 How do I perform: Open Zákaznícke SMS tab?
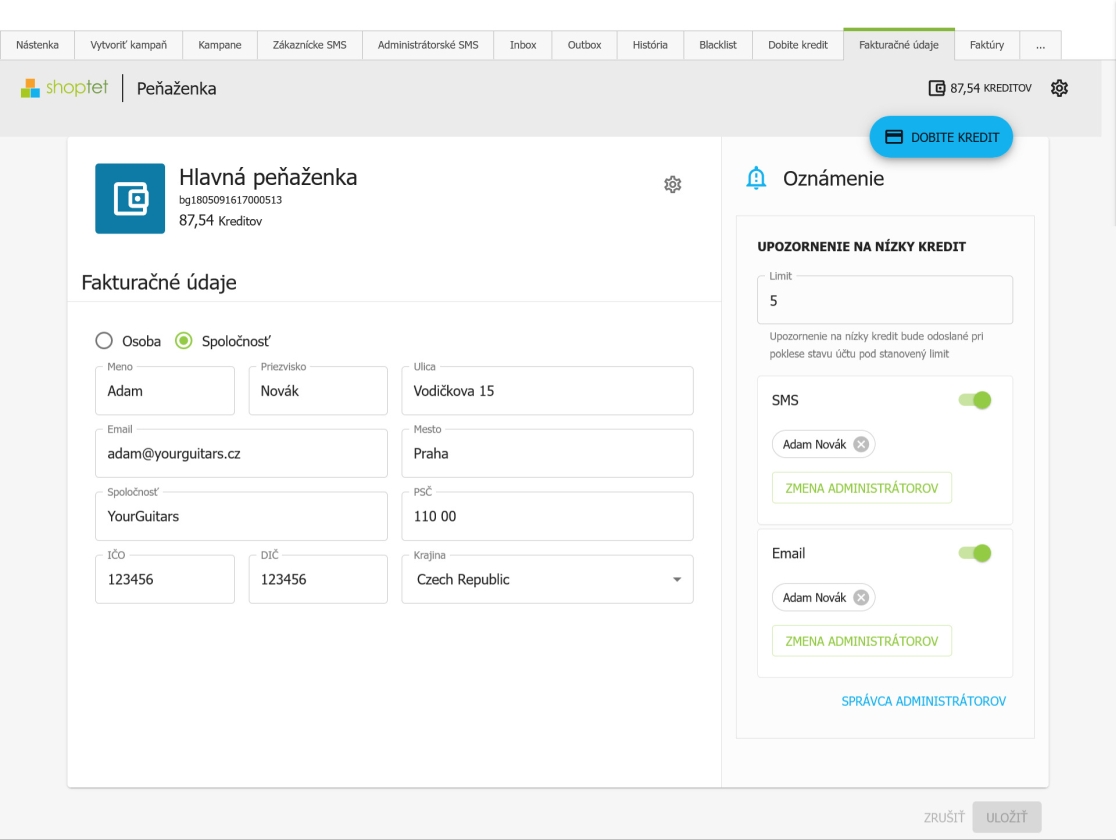pos(310,45)
